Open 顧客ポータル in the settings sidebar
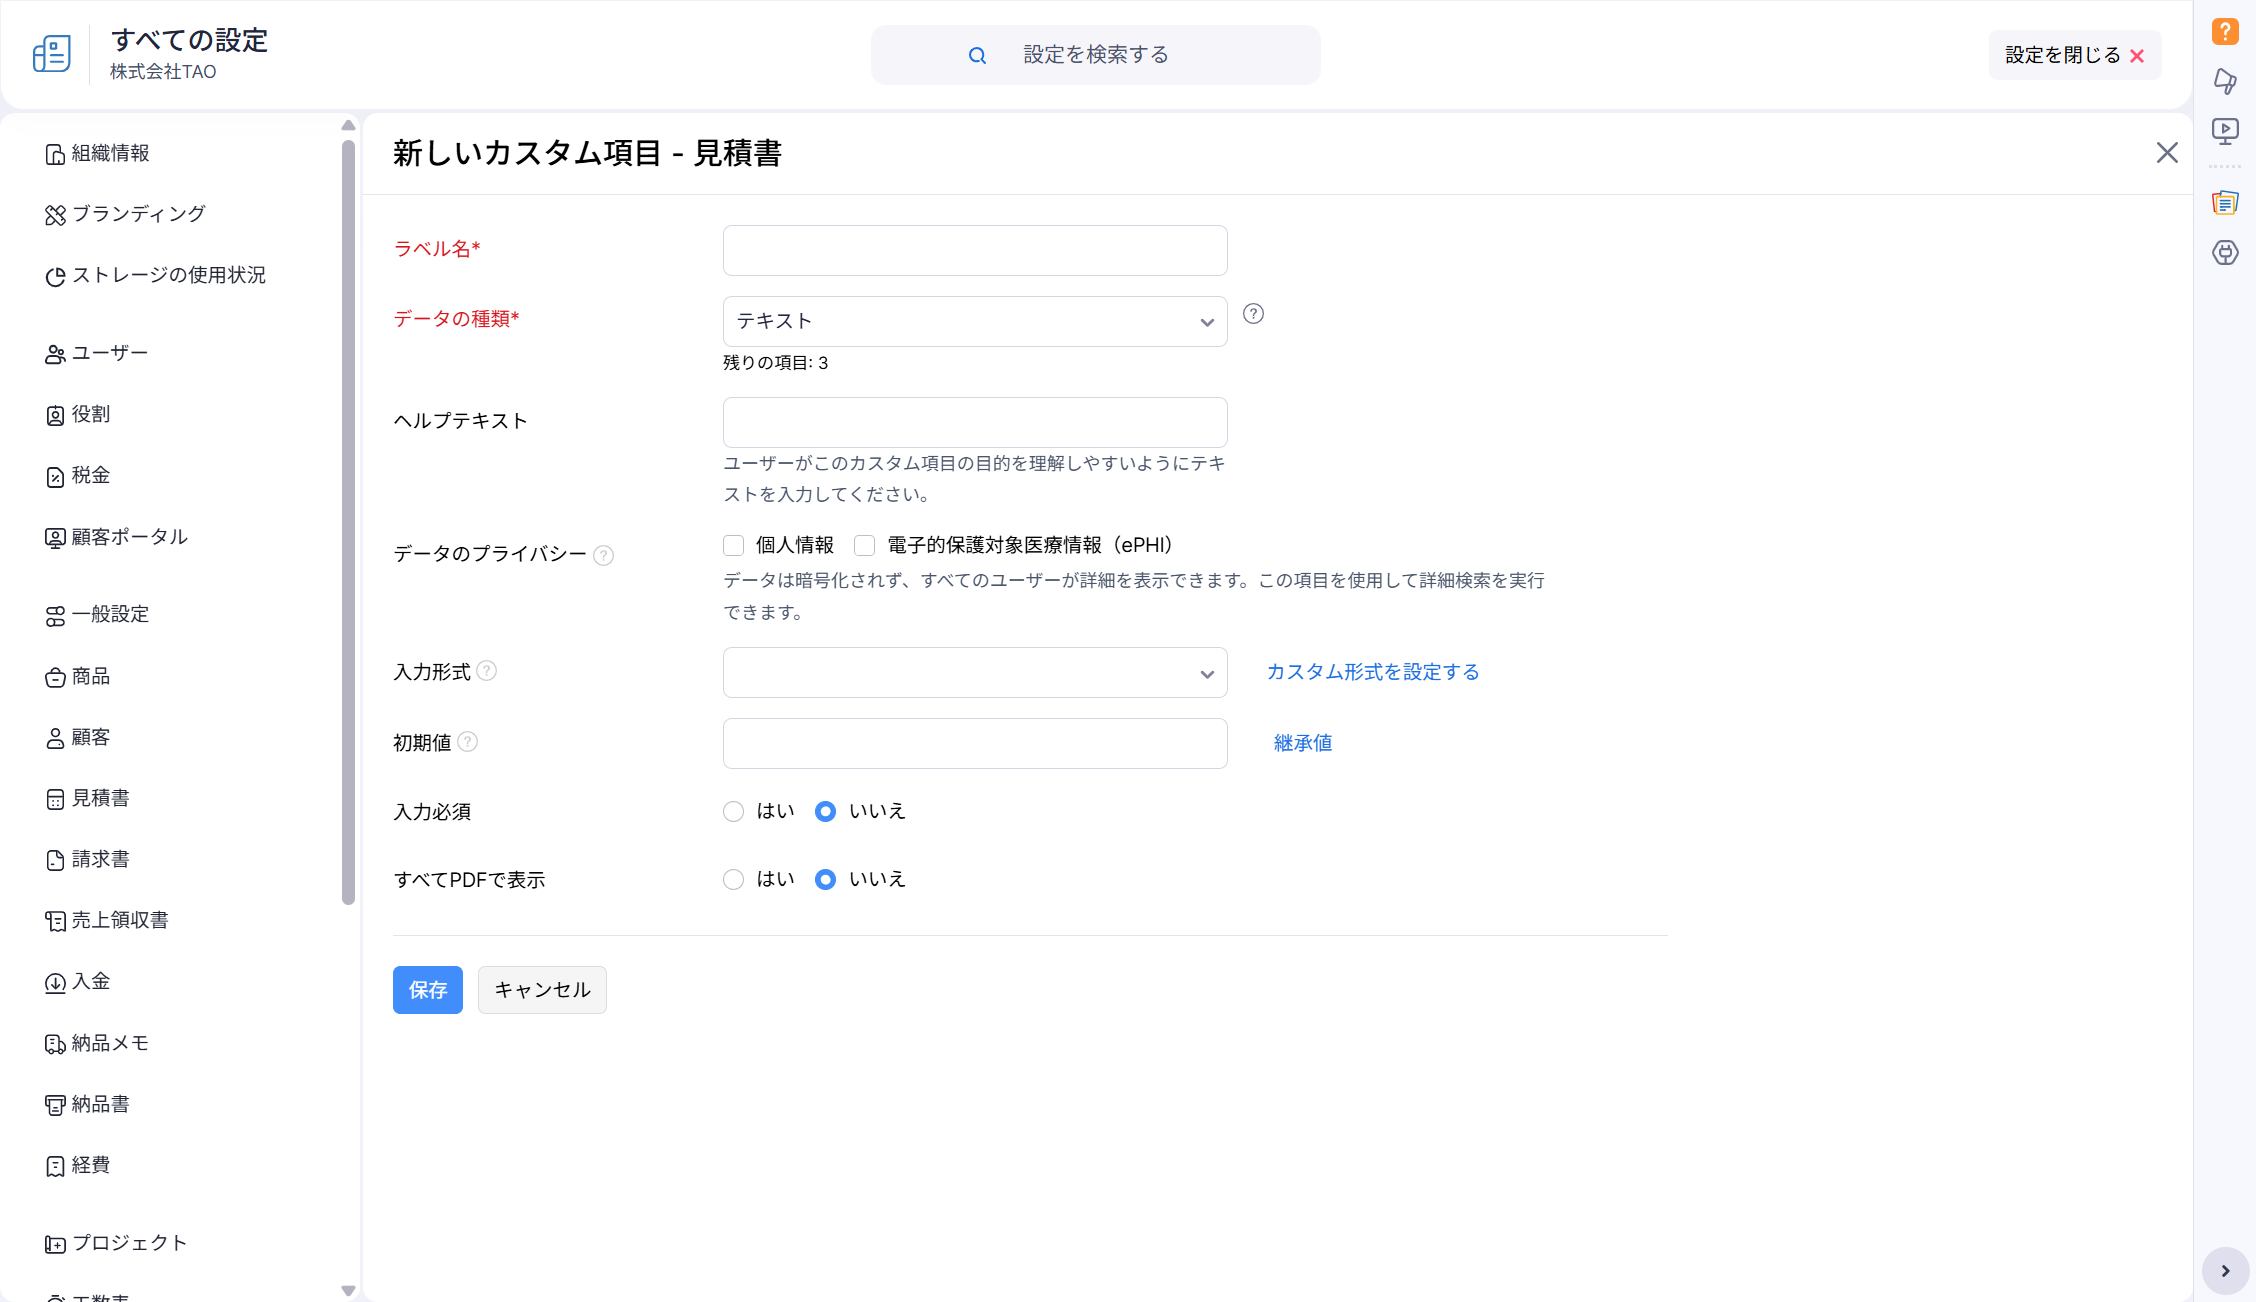 point(129,537)
